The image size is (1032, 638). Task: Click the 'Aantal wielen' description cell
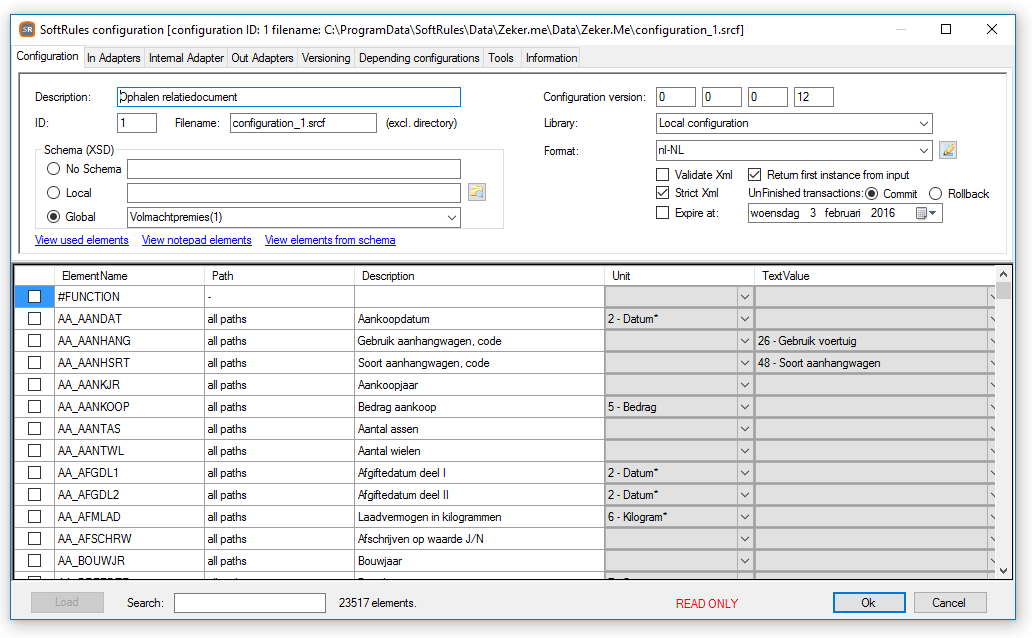click(479, 451)
